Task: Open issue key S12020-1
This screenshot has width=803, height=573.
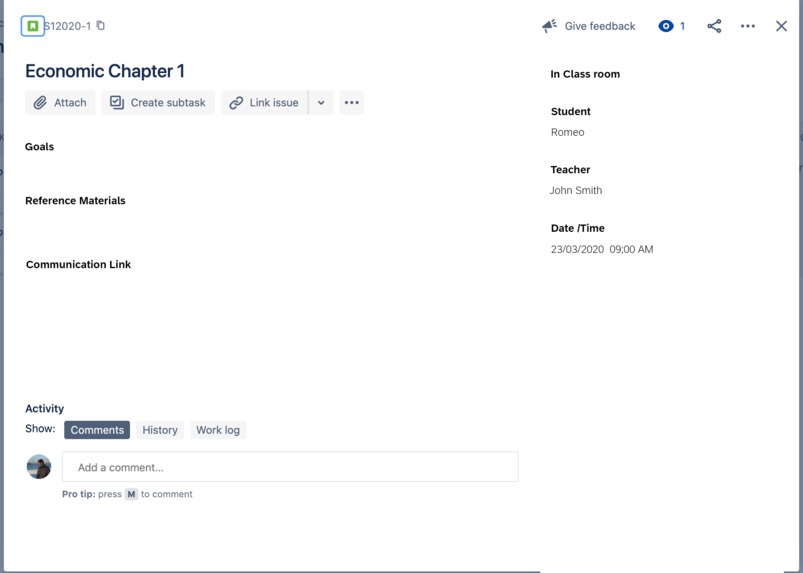Action: pyautogui.click(x=68, y=26)
